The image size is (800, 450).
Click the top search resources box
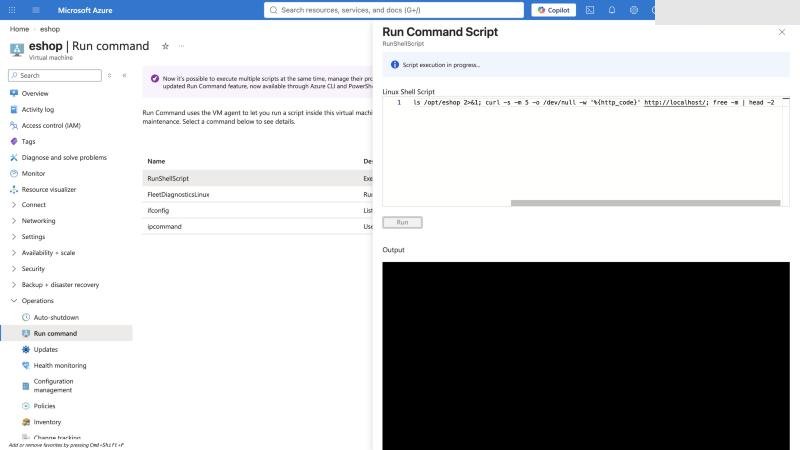point(393,10)
